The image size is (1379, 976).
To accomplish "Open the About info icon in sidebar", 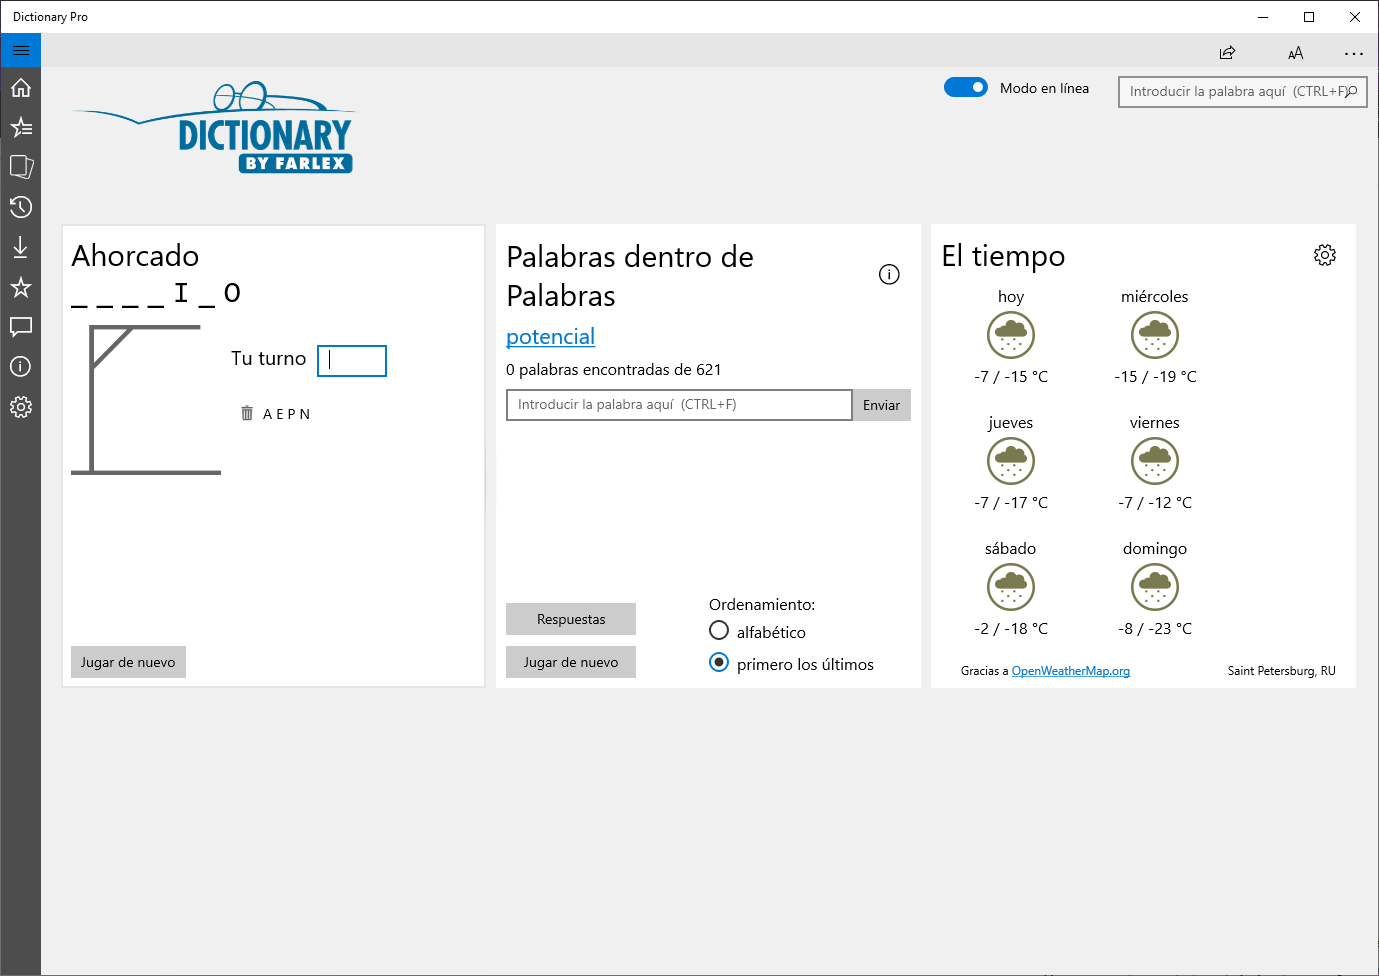I will pos(21,366).
